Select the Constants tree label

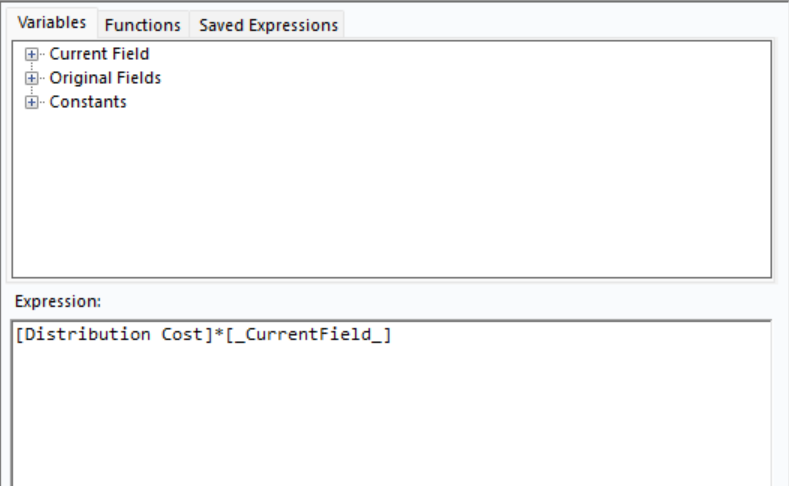pyautogui.click(x=88, y=102)
